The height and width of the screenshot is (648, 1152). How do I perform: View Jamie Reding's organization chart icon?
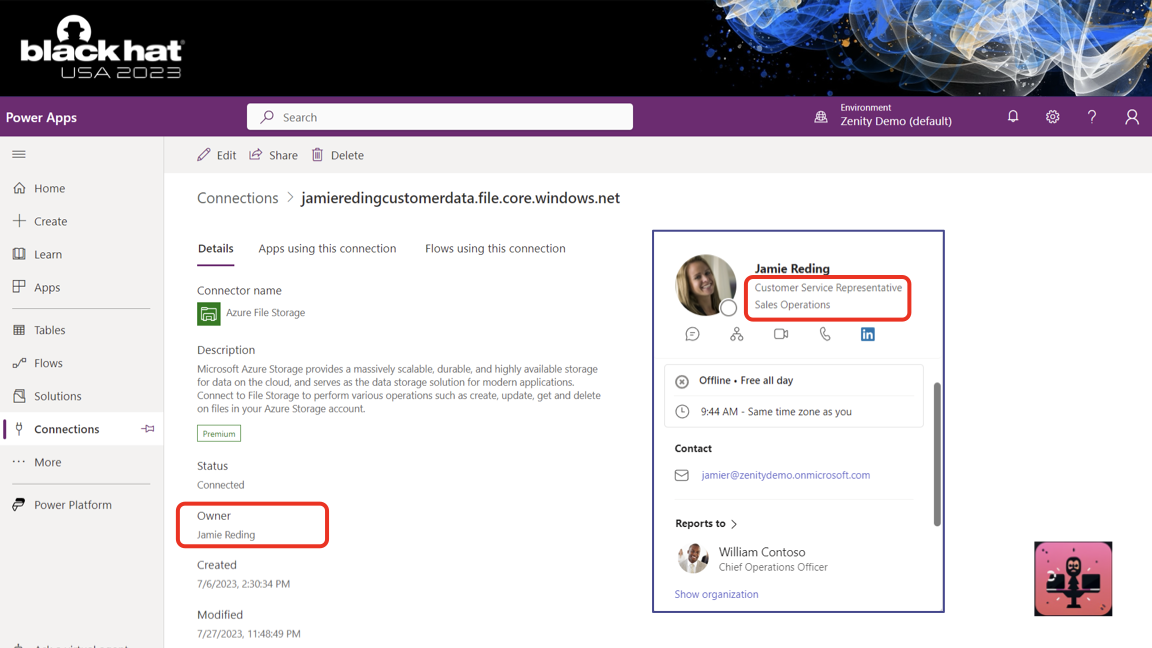737,334
